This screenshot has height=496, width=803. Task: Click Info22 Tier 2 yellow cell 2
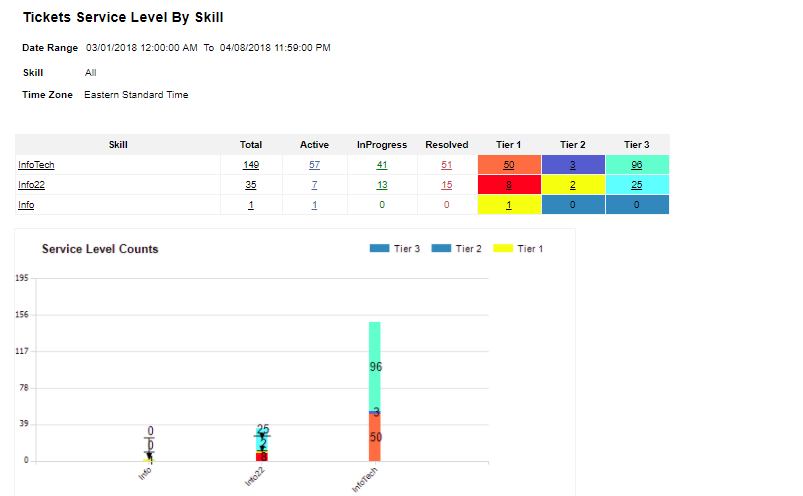(x=573, y=185)
